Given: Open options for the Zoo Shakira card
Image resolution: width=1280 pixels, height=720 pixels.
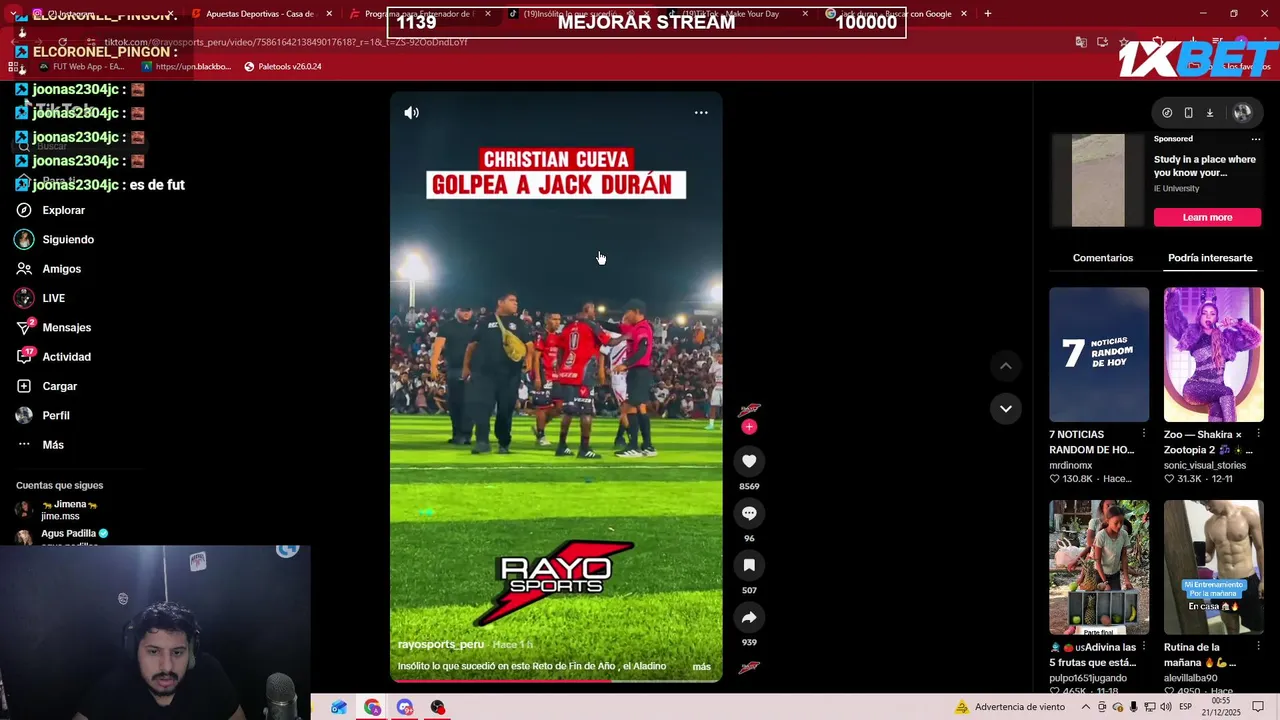Looking at the screenshot, I should click(x=1258, y=434).
